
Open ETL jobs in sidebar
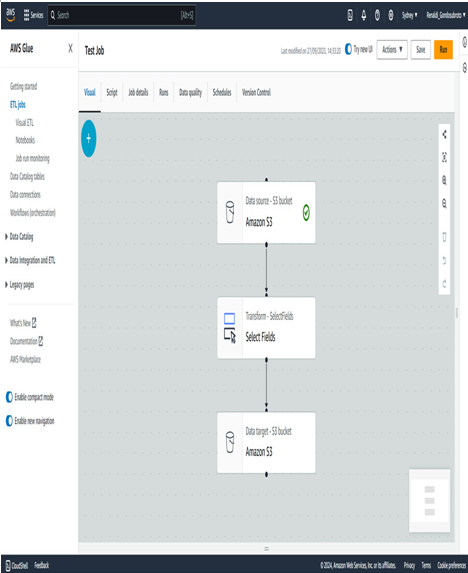click(18, 105)
